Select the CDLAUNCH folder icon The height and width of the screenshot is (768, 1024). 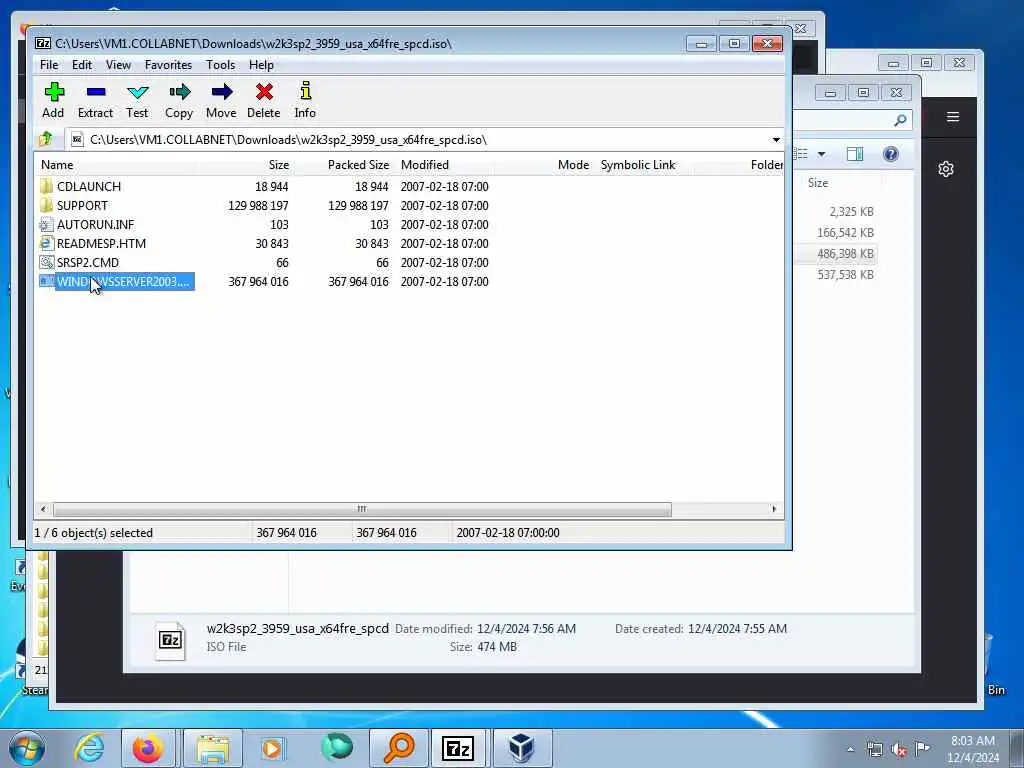(46, 186)
